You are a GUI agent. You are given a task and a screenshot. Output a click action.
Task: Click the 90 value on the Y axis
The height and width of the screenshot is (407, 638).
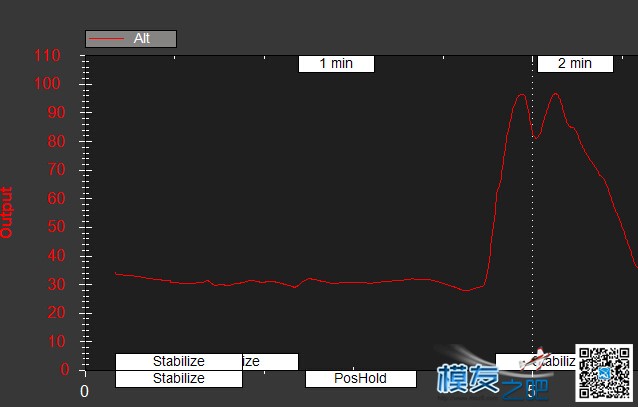[56, 112]
